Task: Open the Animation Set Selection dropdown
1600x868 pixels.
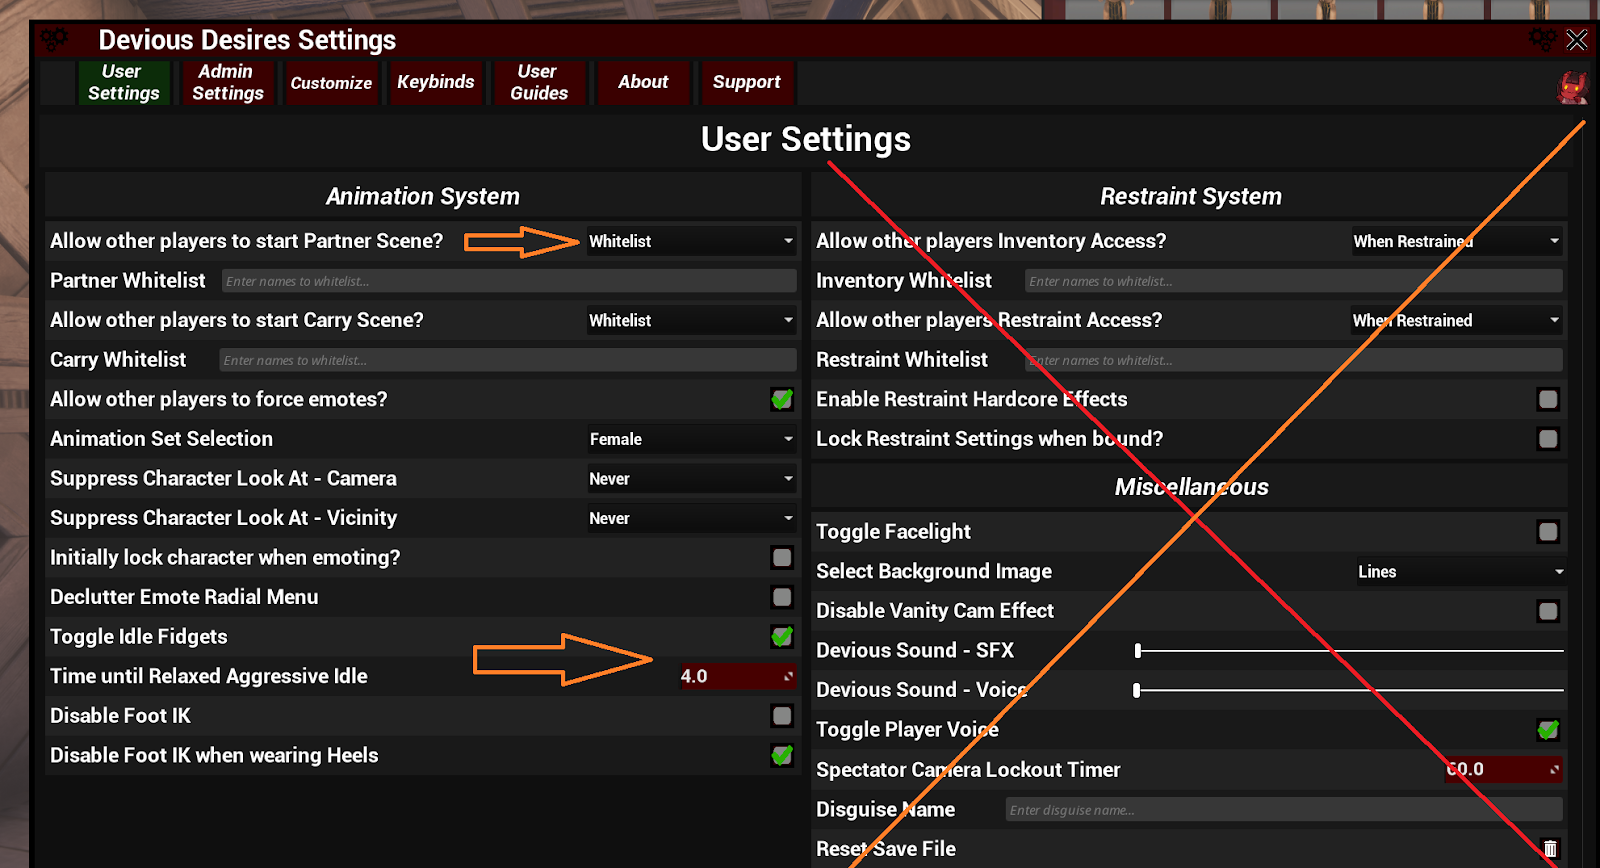Action: [x=691, y=439]
